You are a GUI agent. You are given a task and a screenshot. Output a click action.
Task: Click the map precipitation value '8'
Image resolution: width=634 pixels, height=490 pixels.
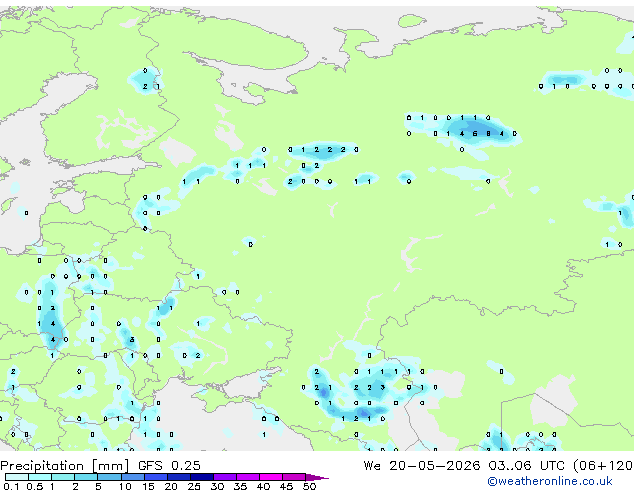click(x=488, y=133)
